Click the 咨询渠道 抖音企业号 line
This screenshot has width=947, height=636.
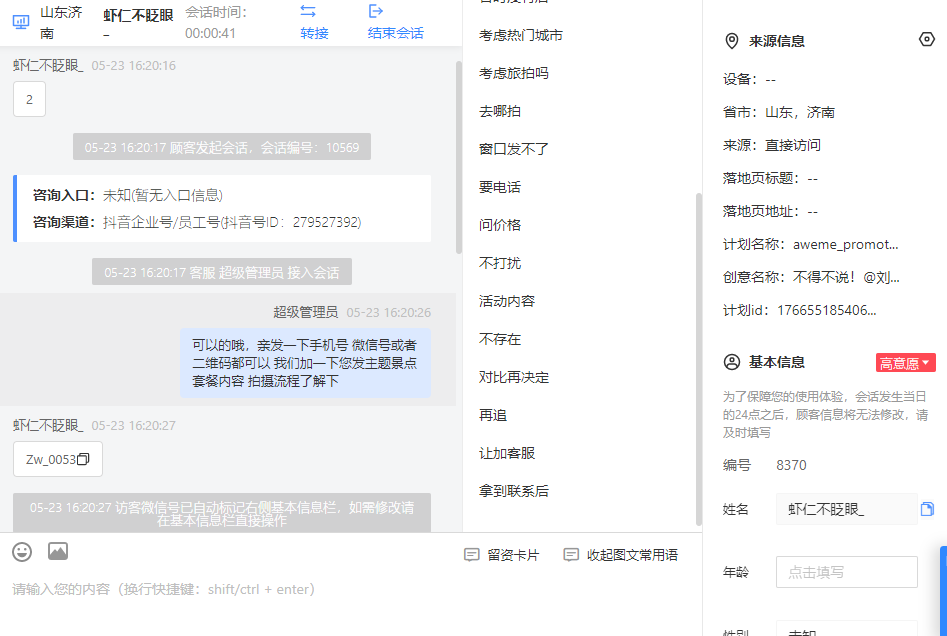pyautogui.click(x=197, y=222)
